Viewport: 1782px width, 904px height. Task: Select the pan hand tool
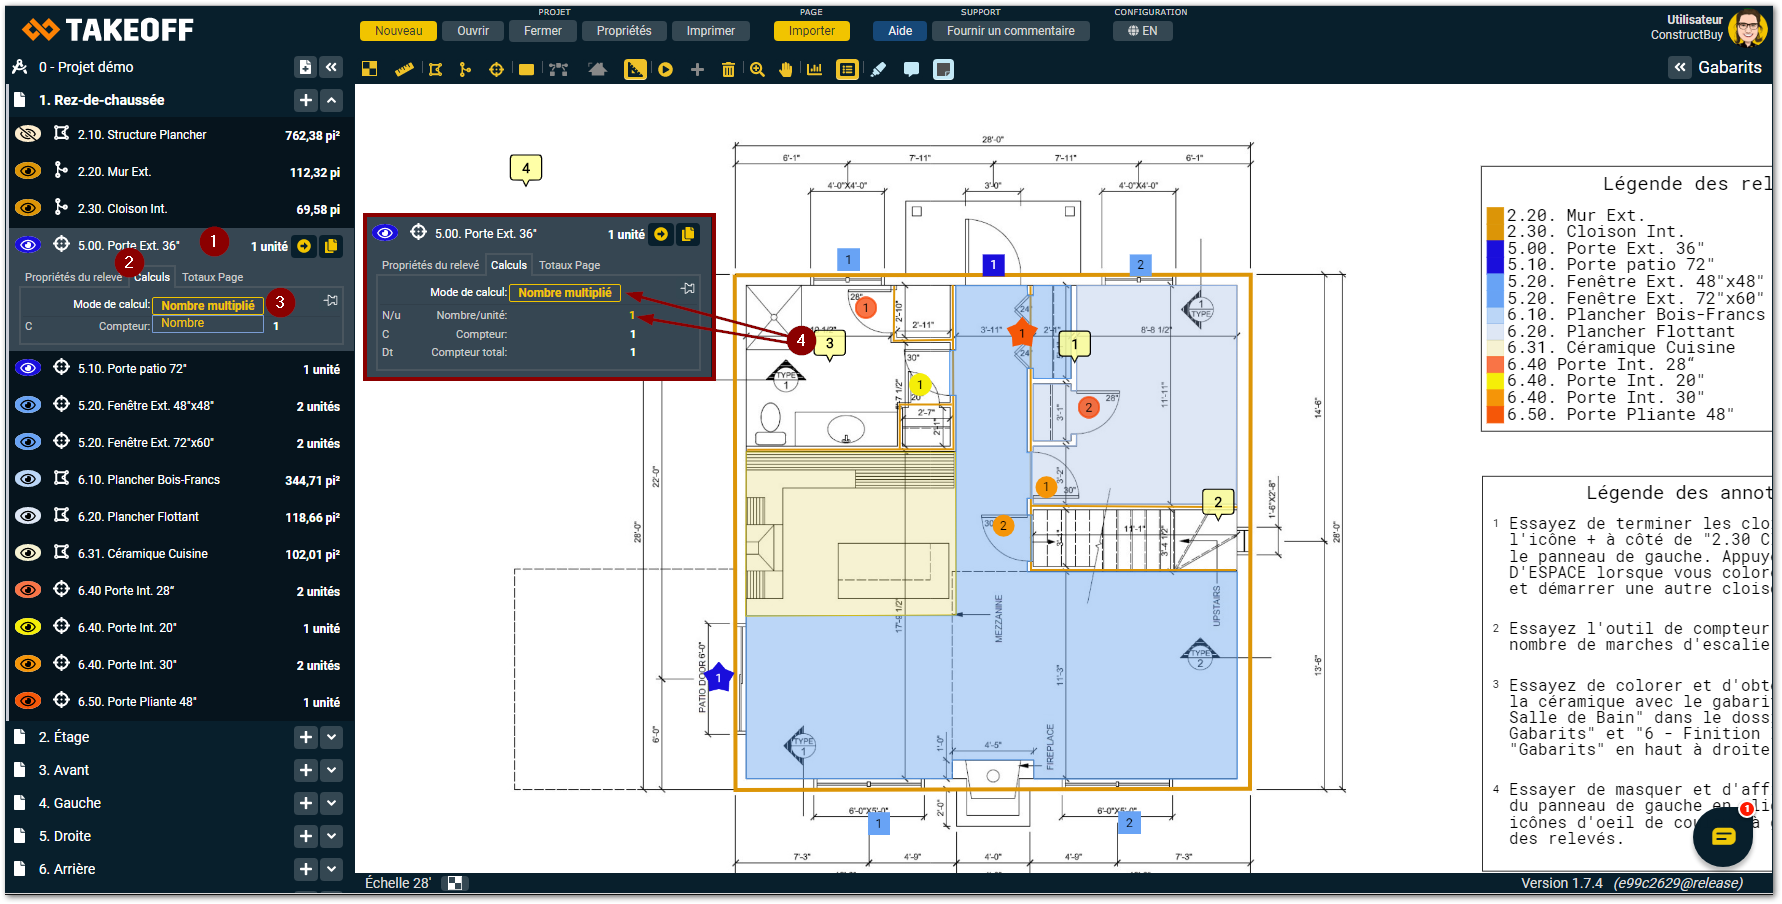tap(786, 69)
